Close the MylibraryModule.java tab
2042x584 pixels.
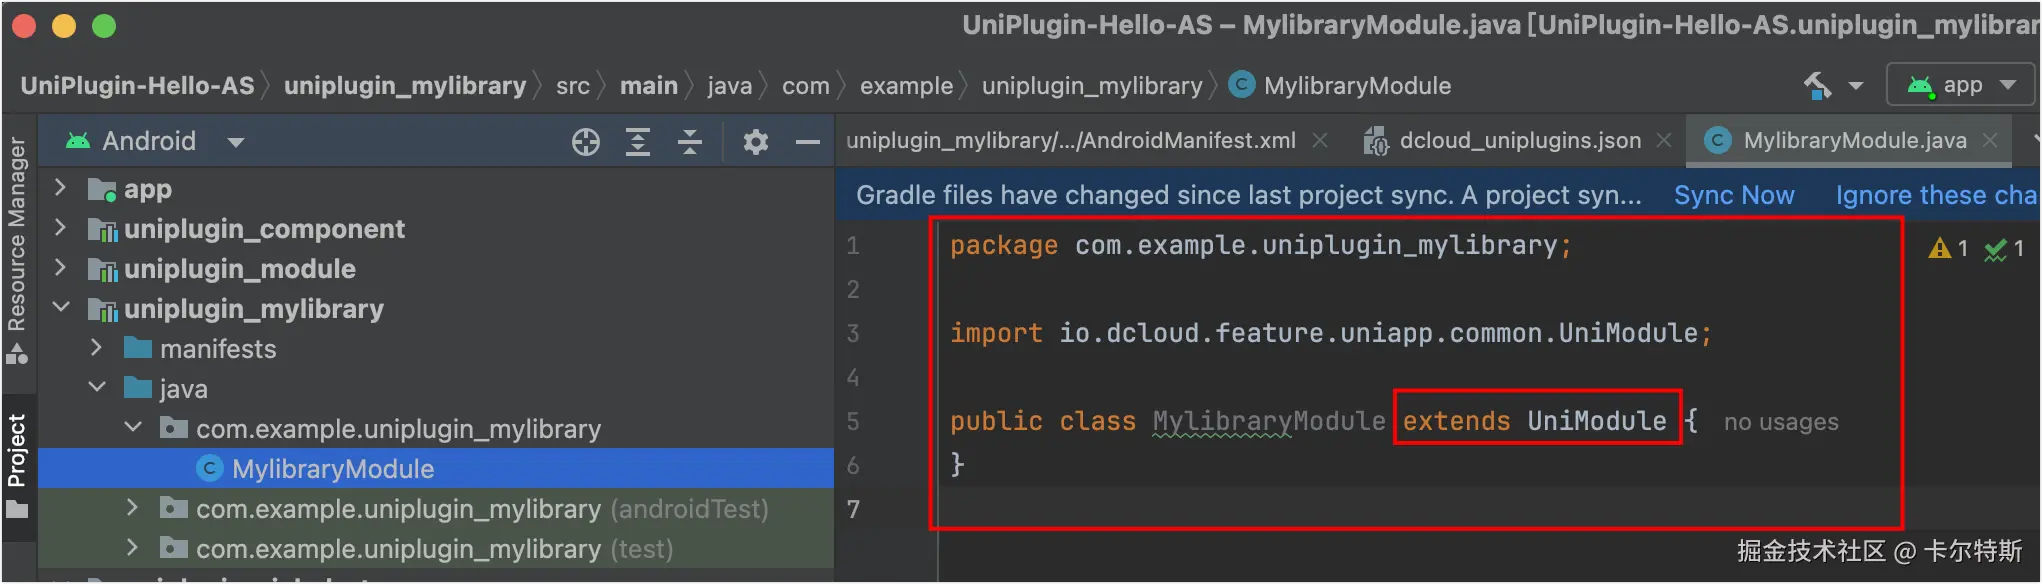(1991, 141)
